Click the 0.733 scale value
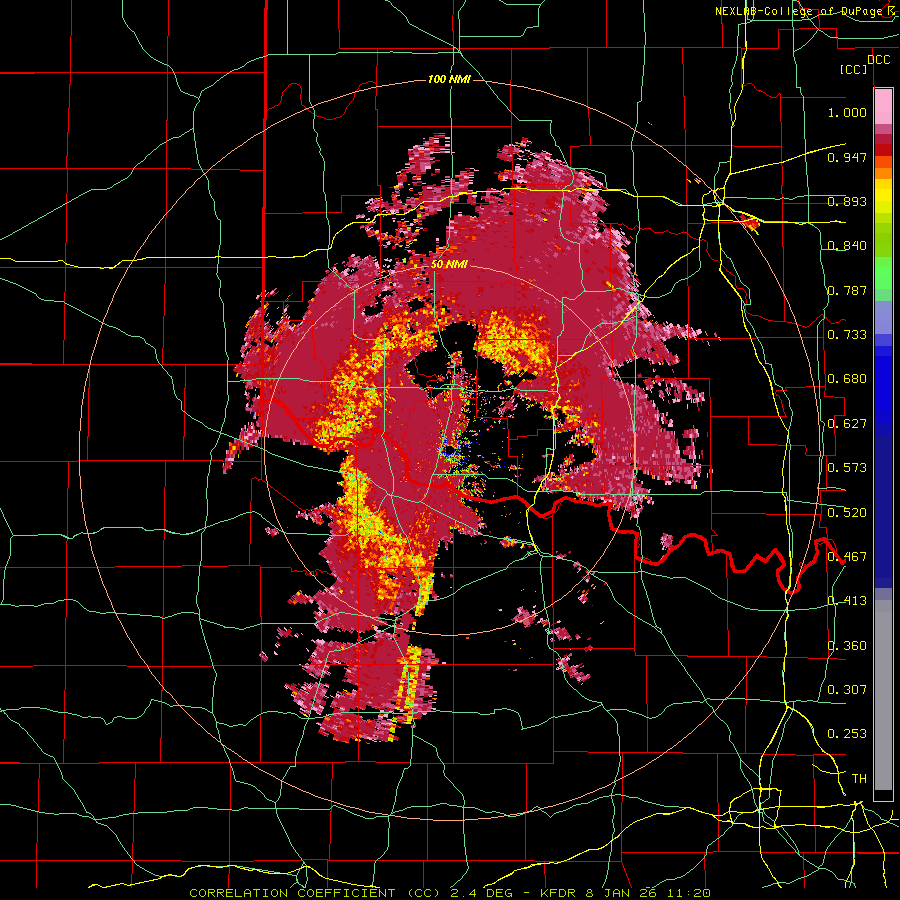This screenshot has width=900, height=900. pos(847,335)
